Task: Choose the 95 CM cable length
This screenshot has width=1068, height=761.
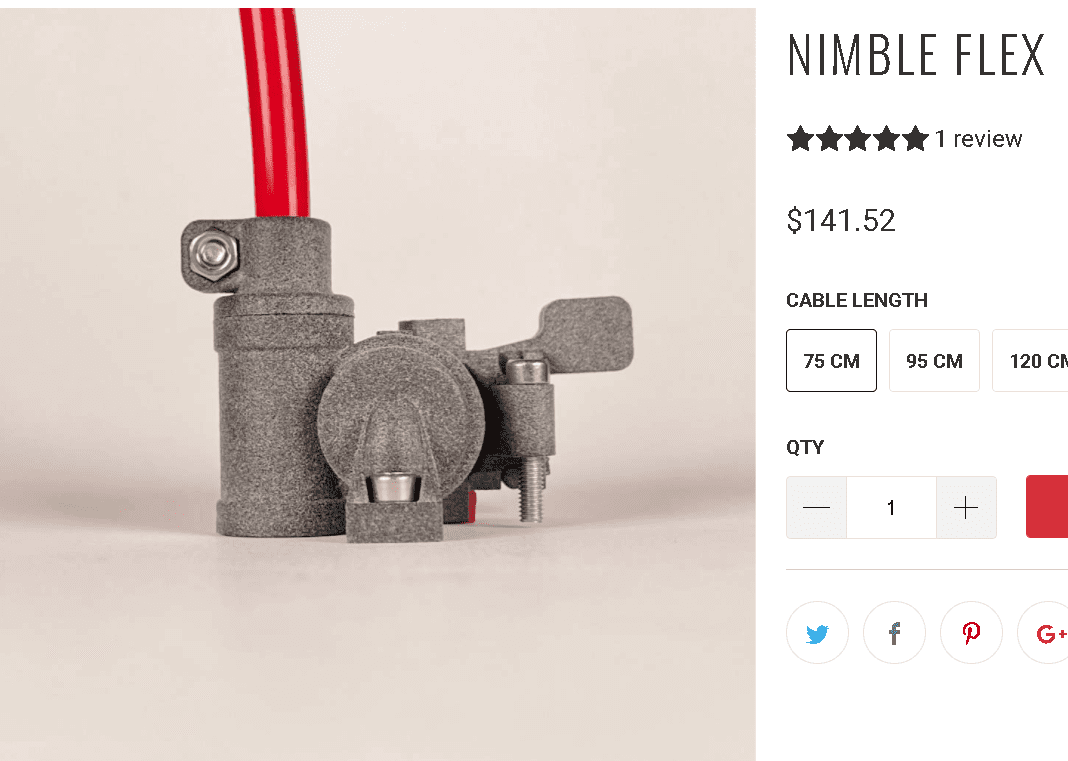Action: pos(934,360)
